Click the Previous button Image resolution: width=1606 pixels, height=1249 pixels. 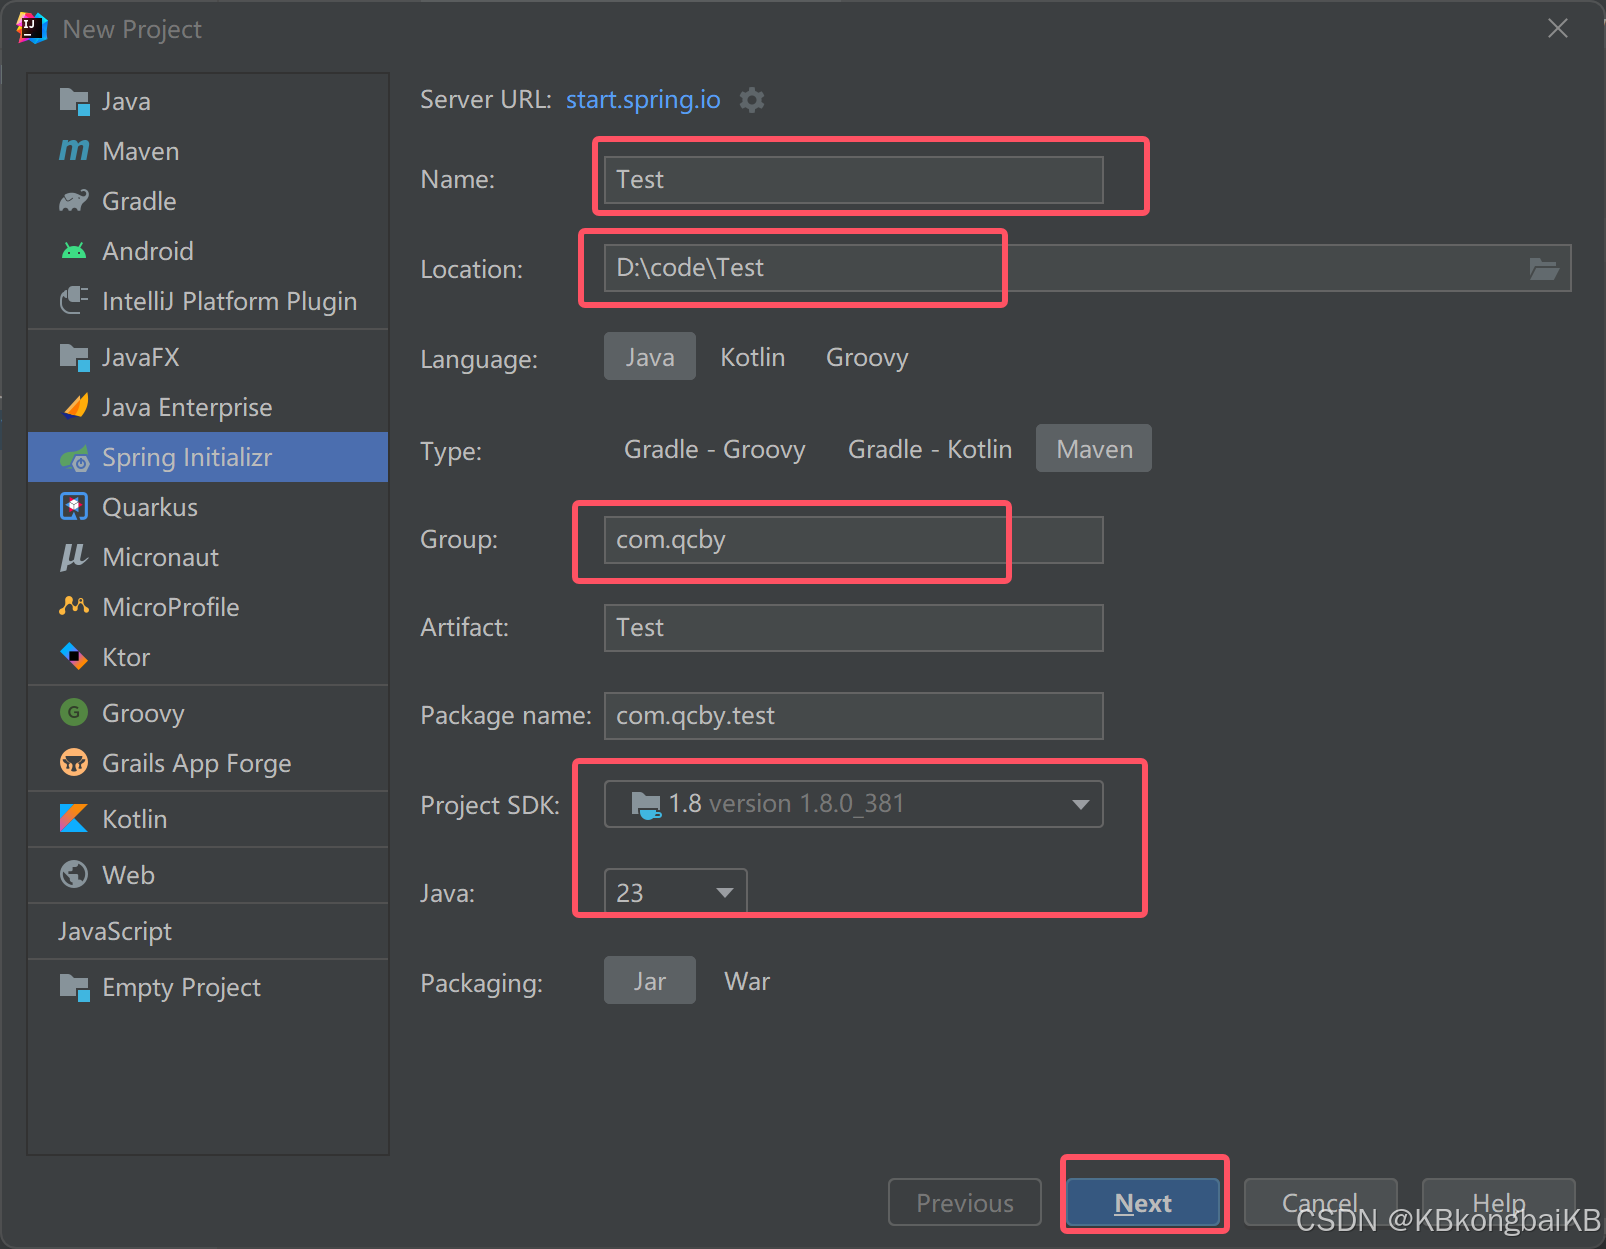pyautogui.click(x=965, y=1203)
